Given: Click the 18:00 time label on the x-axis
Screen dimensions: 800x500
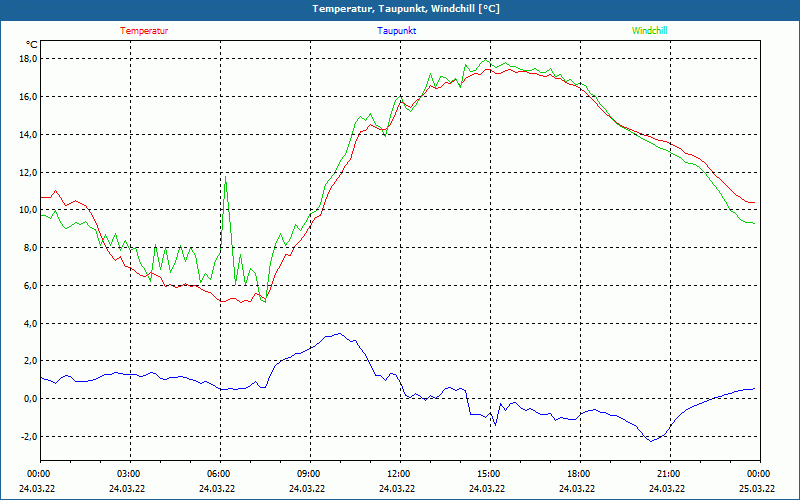Looking at the screenshot, I should [578, 474].
